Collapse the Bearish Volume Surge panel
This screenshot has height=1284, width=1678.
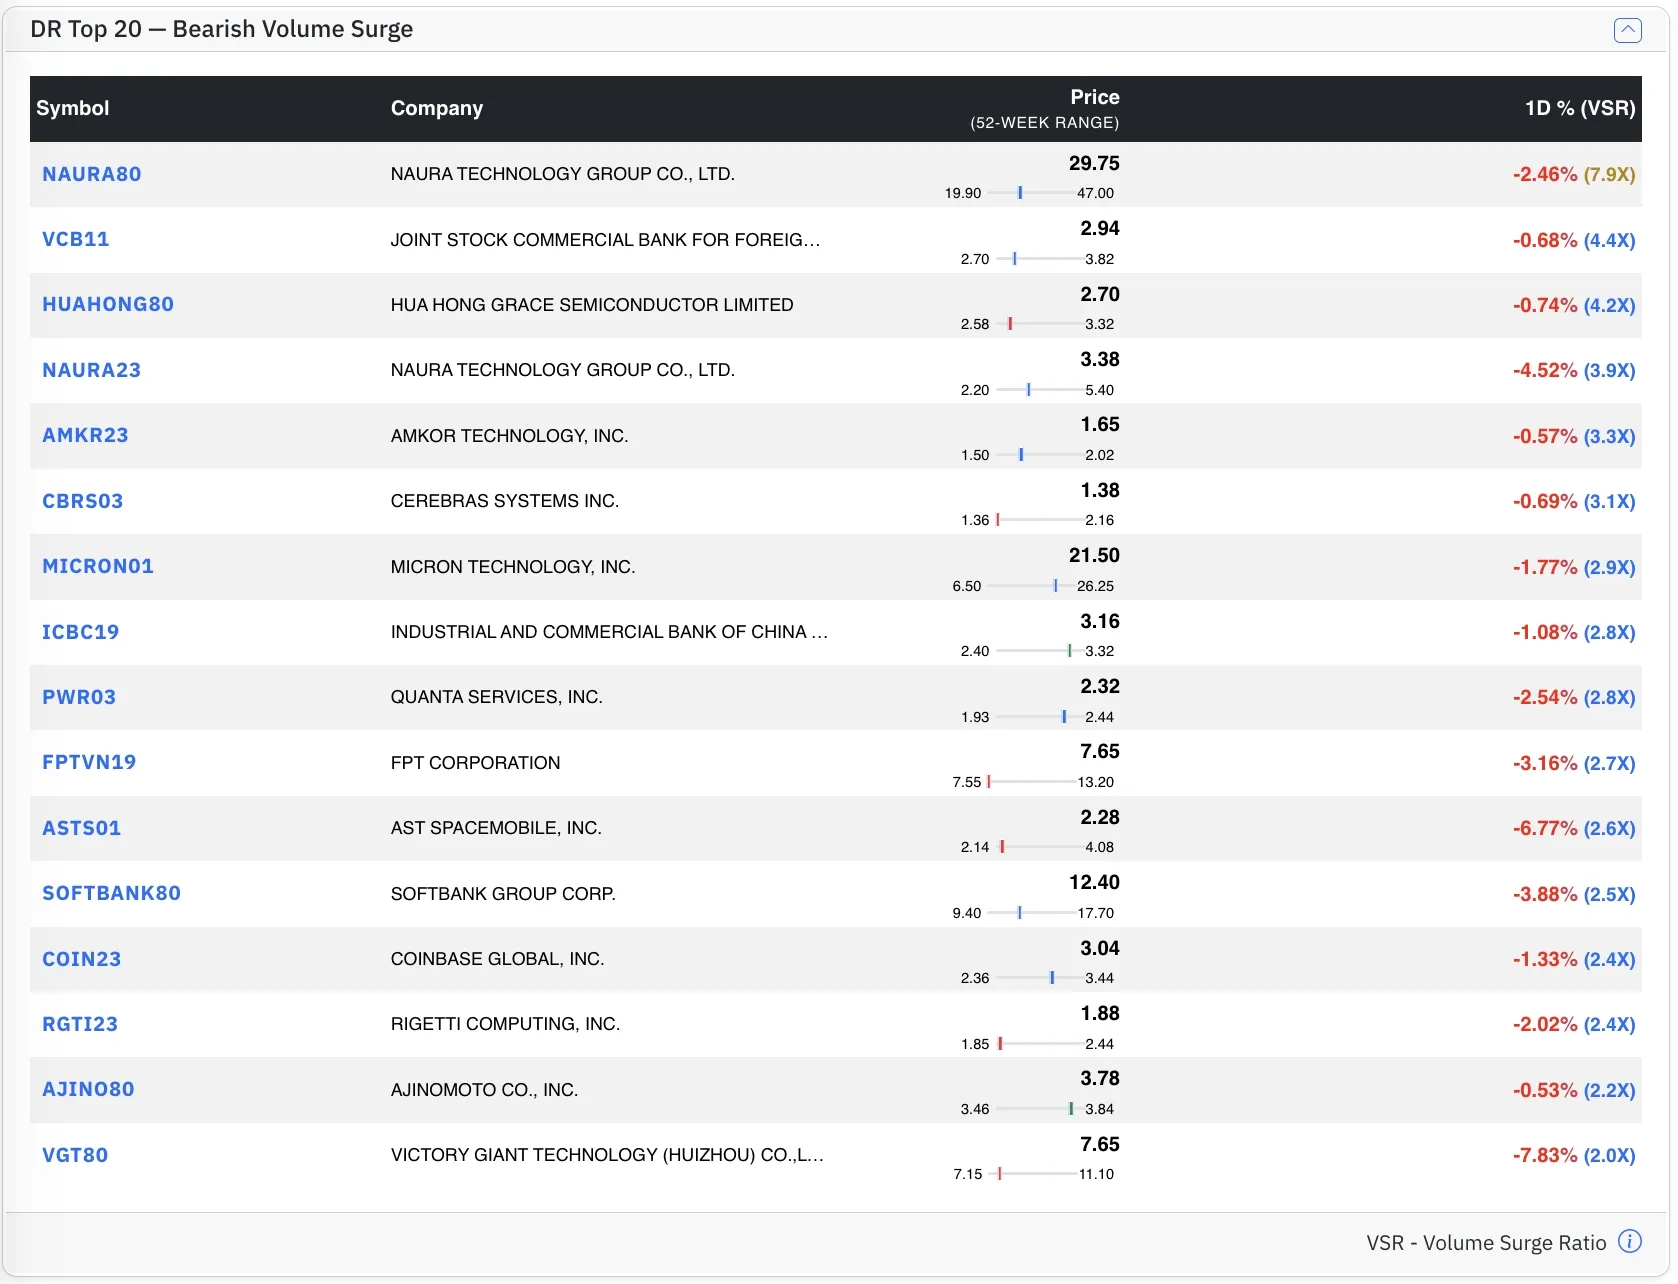click(x=1627, y=30)
